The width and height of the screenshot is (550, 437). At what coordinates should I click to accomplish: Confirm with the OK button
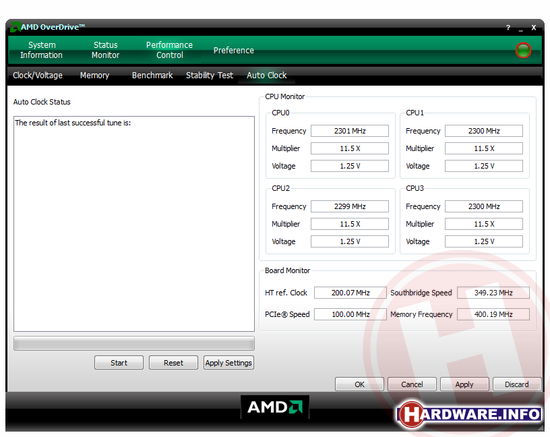[x=360, y=384]
